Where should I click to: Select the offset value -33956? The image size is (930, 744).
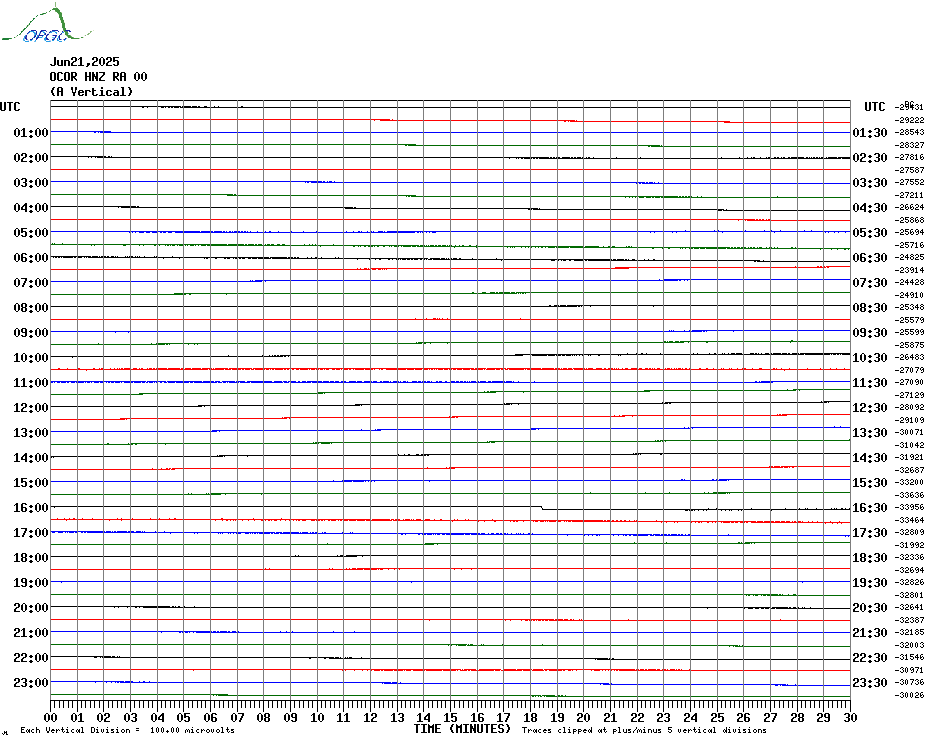click(910, 507)
